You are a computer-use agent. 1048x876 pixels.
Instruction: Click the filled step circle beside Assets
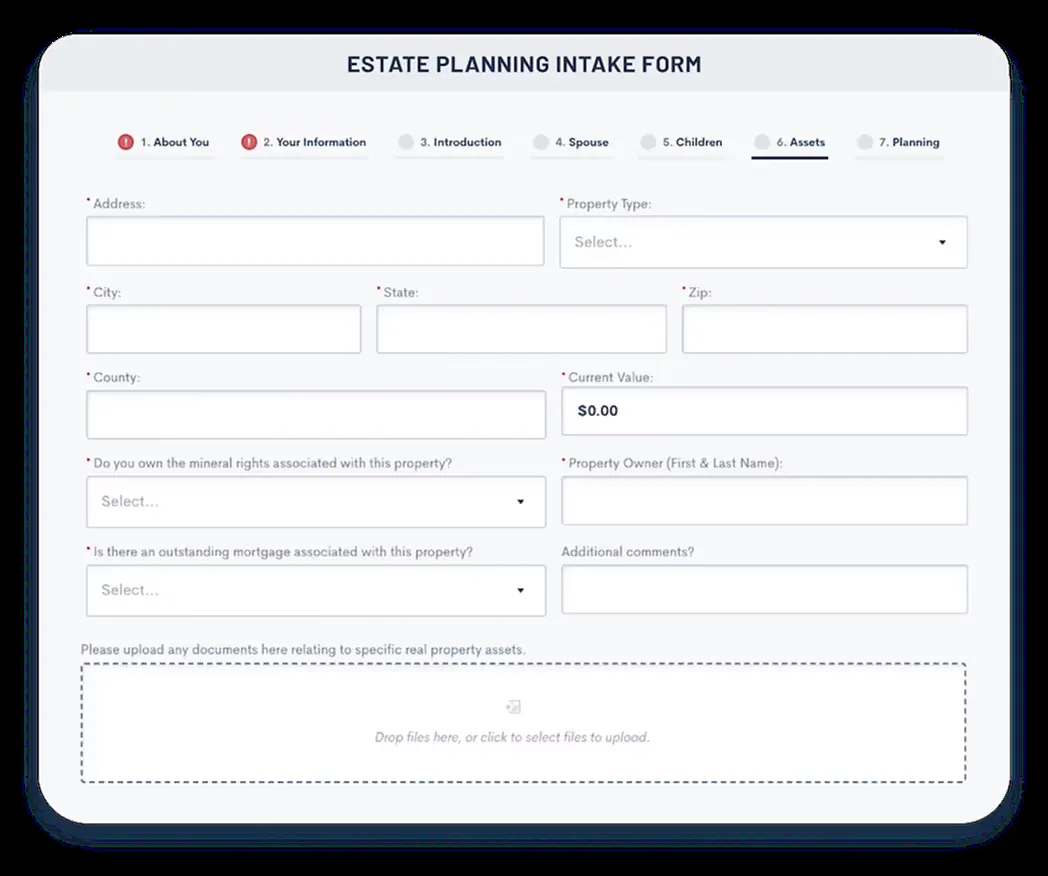point(761,142)
